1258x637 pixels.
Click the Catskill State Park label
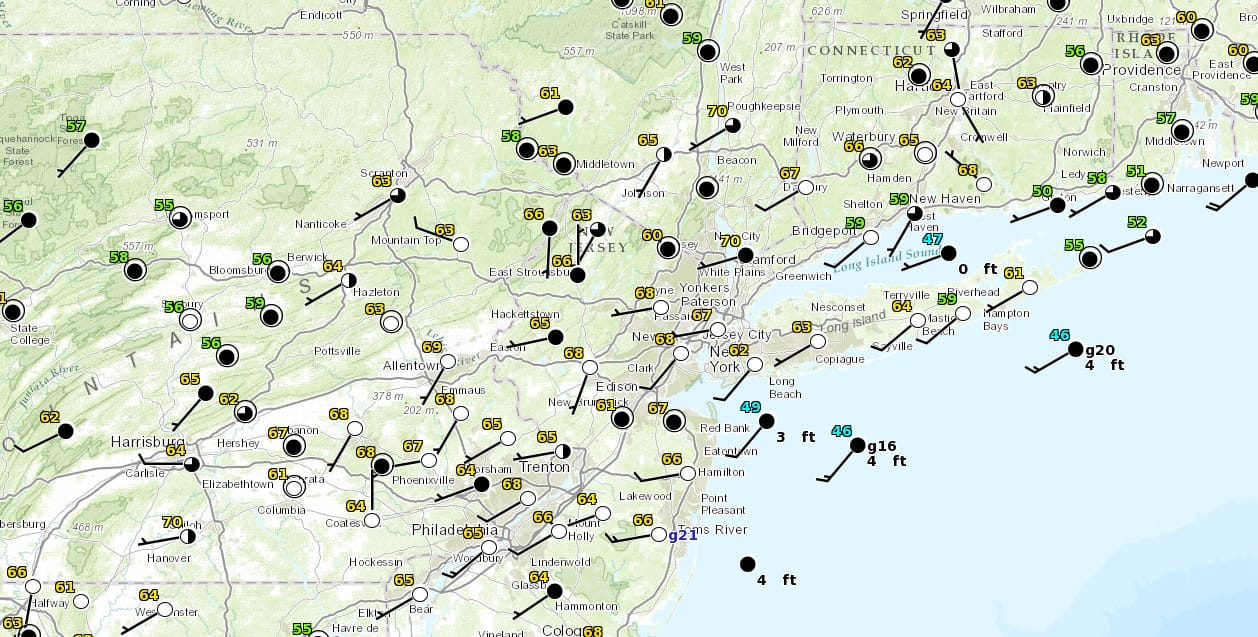[628, 30]
